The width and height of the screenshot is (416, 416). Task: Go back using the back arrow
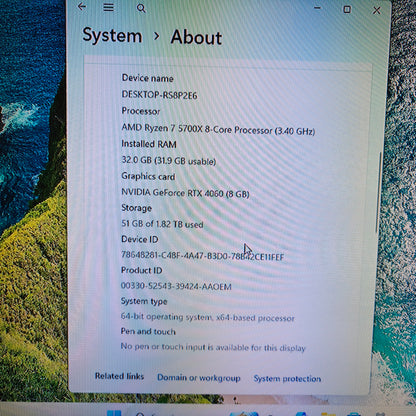(82, 6)
